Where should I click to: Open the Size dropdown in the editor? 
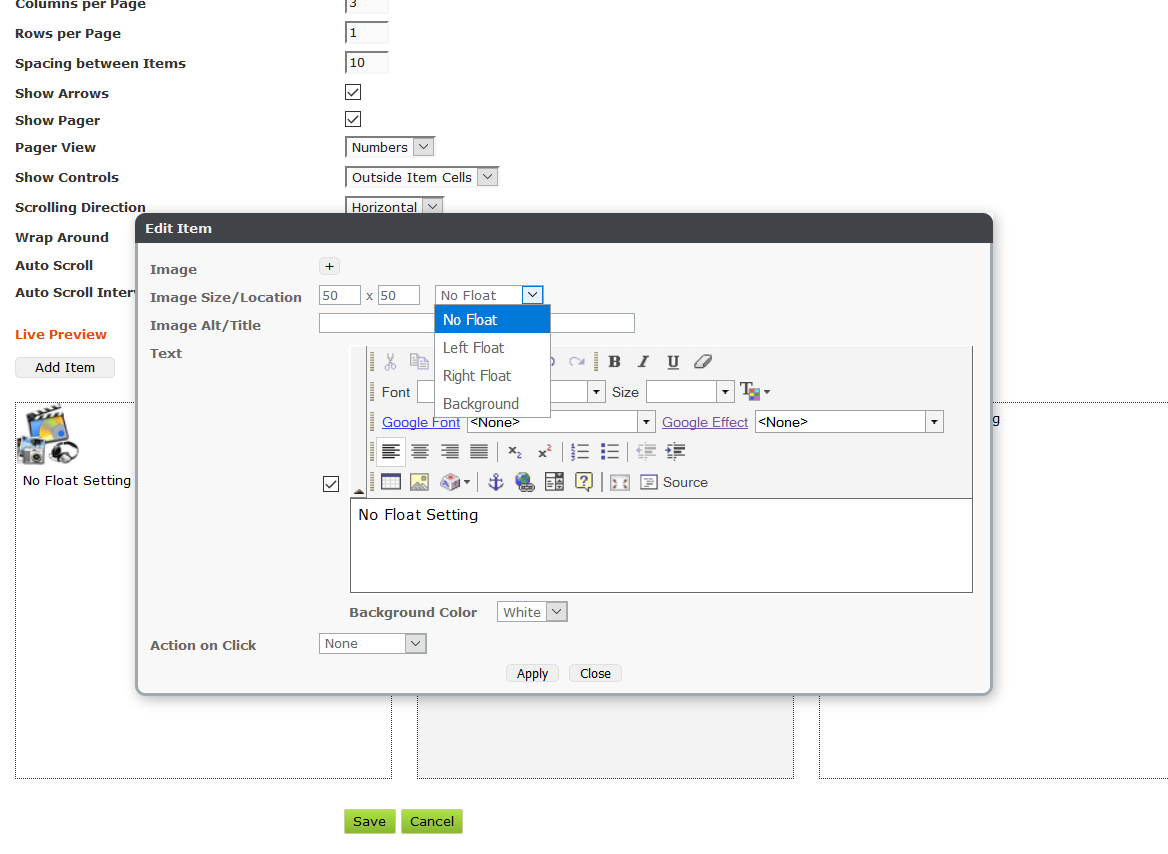(x=725, y=392)
